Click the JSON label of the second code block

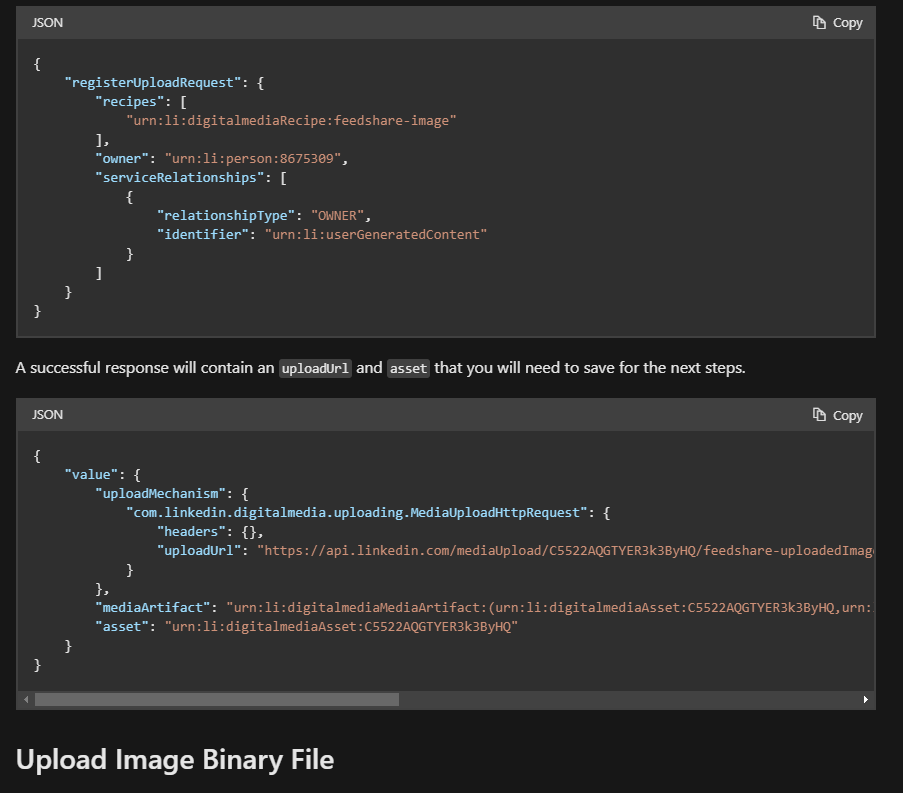point(47,415)
